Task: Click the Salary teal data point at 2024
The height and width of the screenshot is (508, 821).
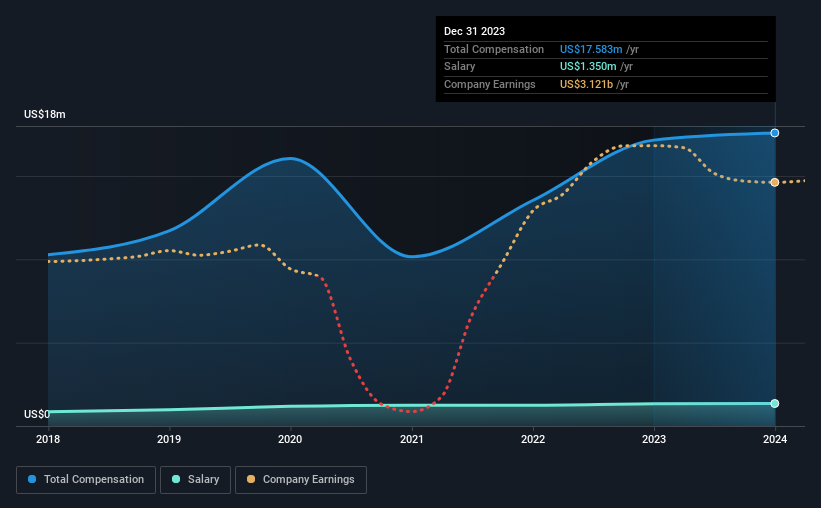Action: (774, 403)
